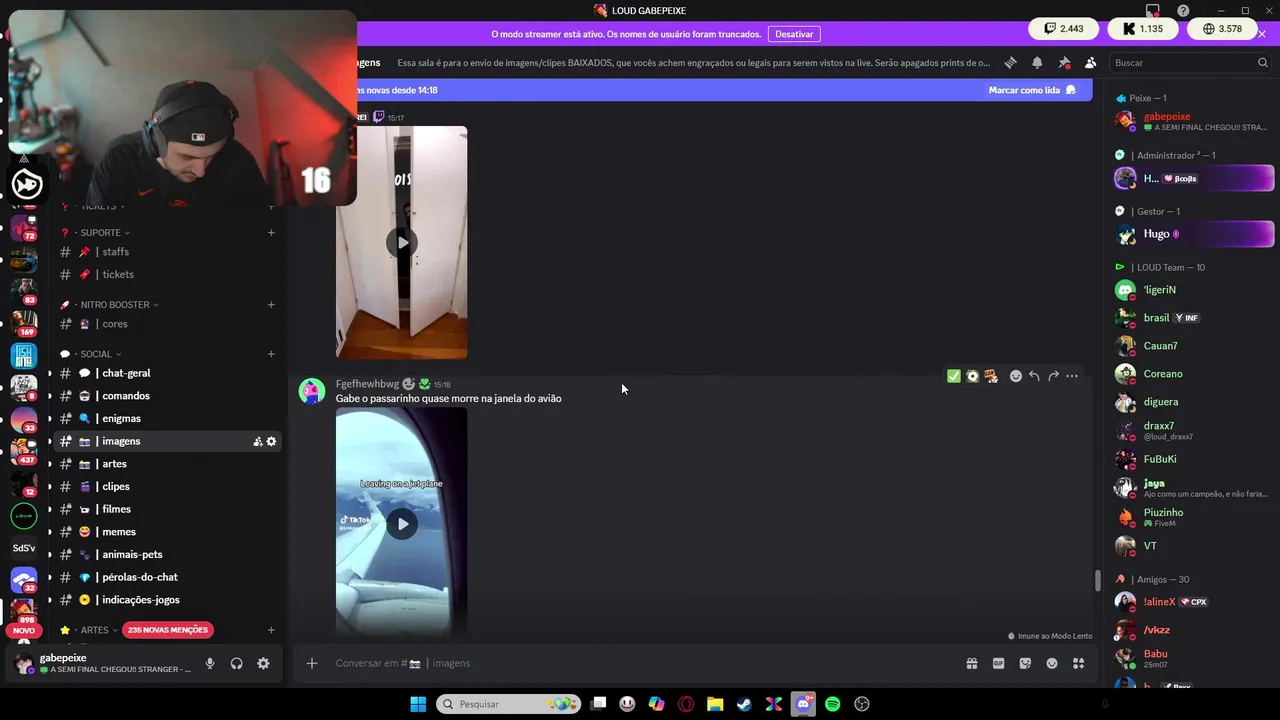The width and height of the screenshot is (1280, 720).
Task: Add channel to NITRO BOOSTER category
Action: 271,305
